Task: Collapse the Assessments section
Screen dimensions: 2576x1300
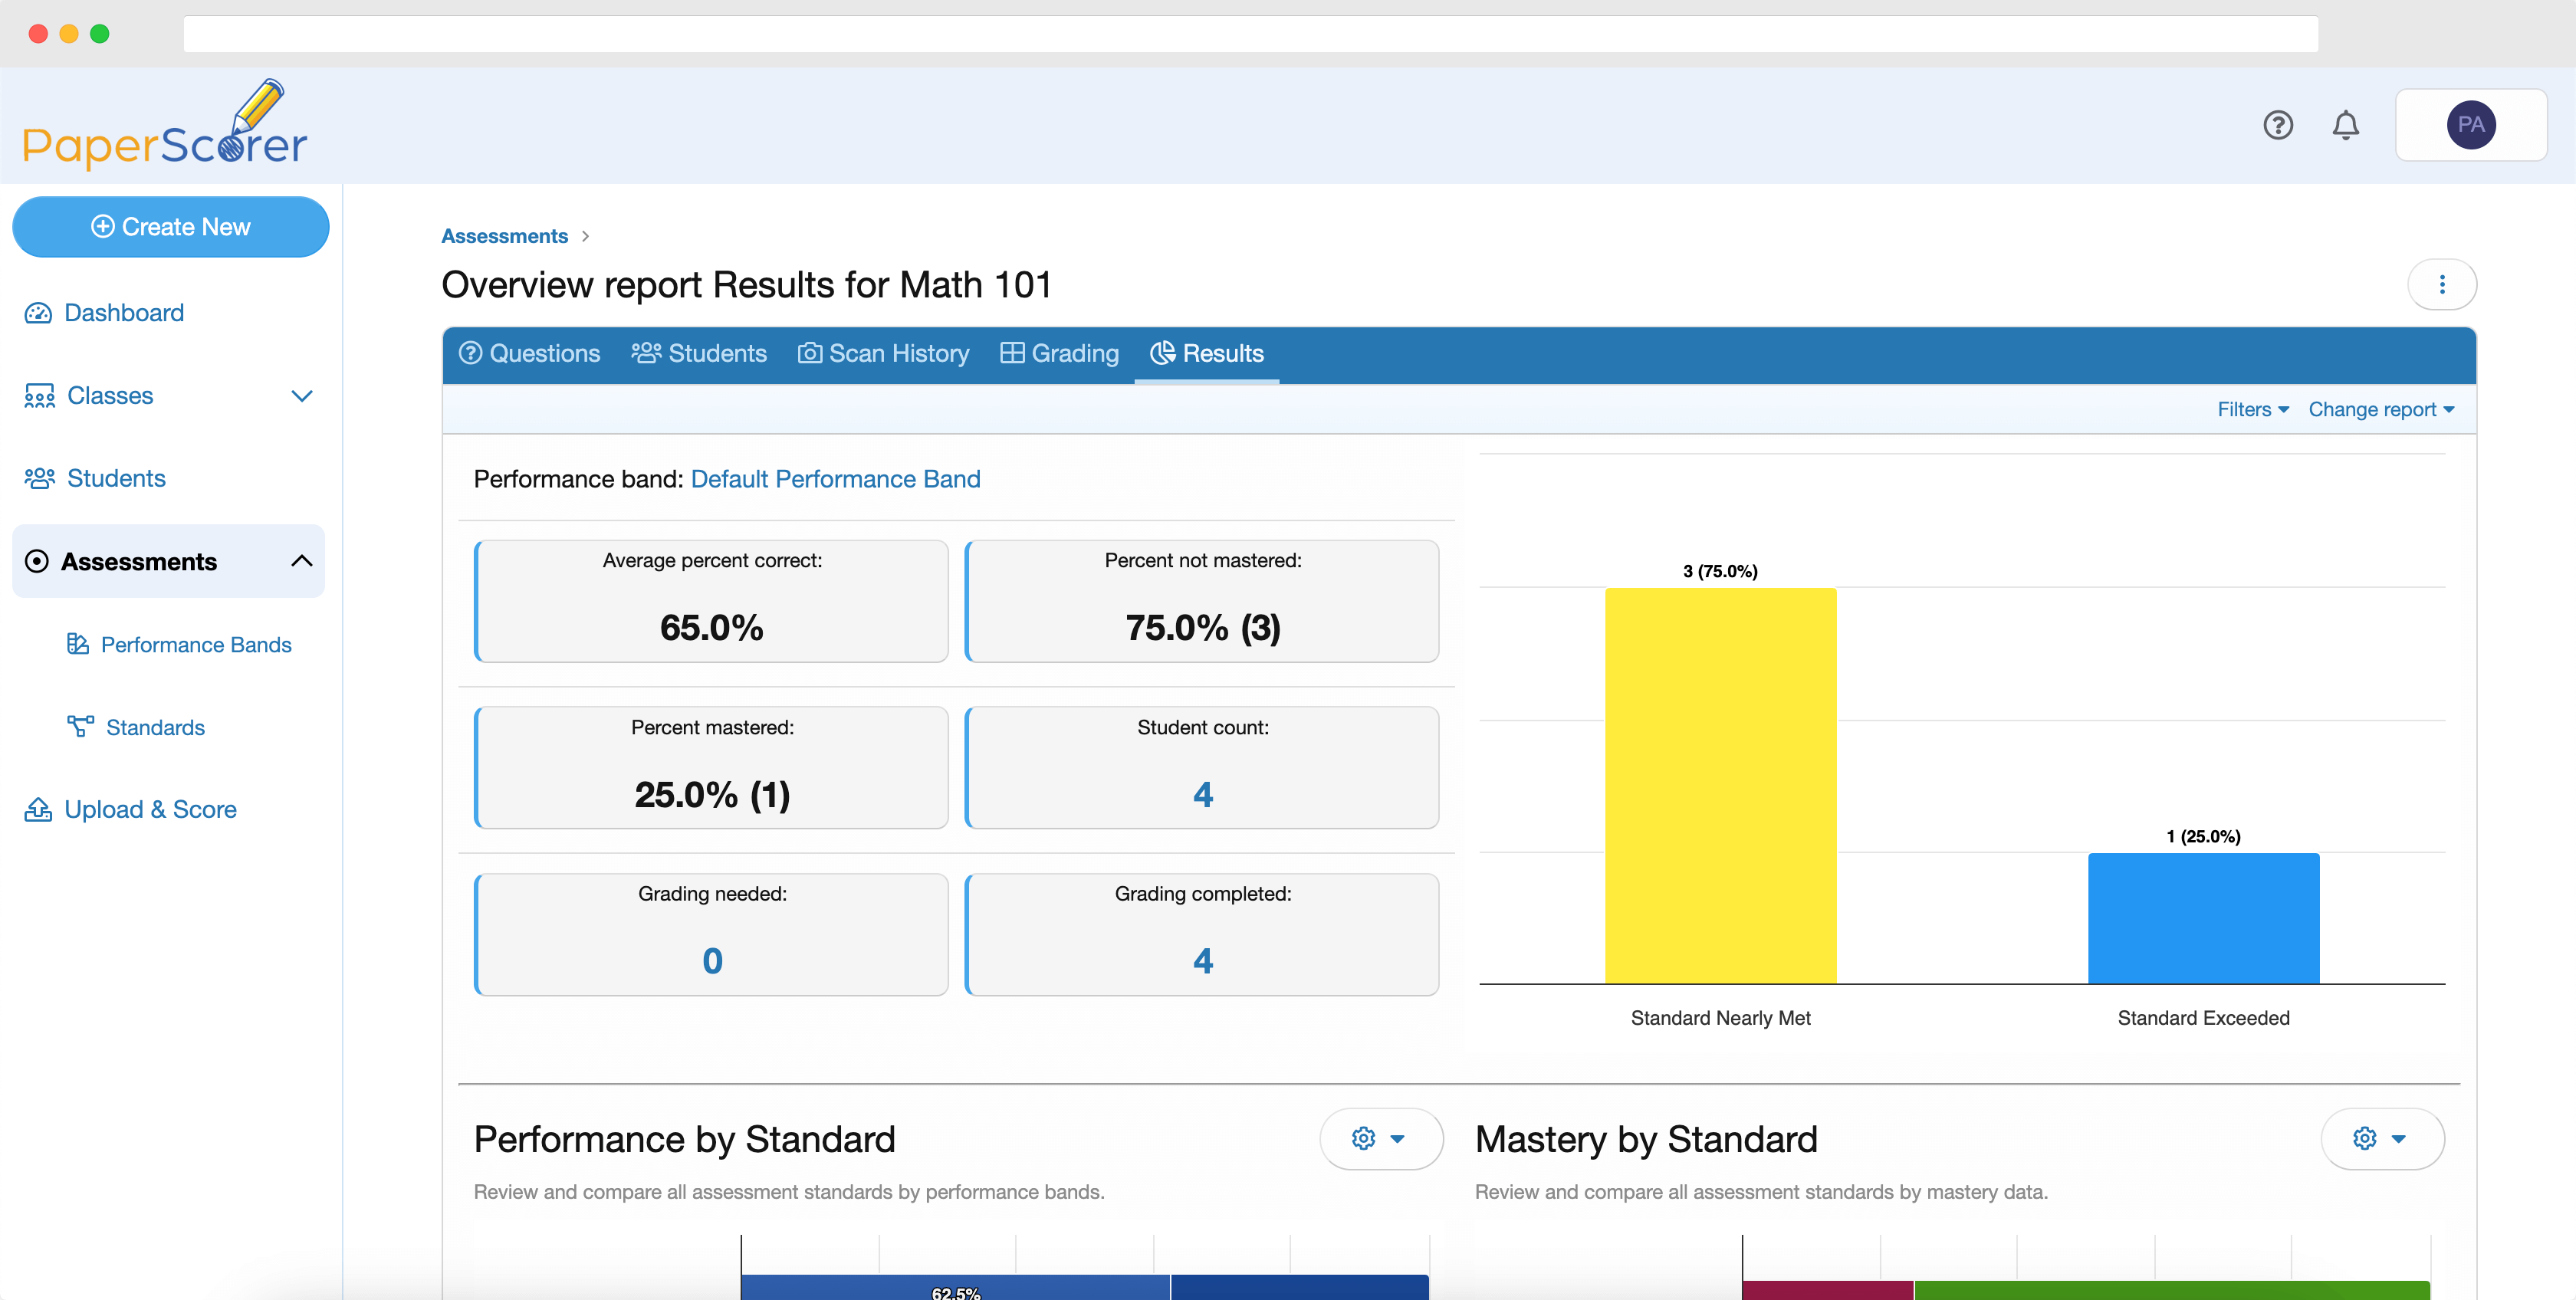Action: 302,561
